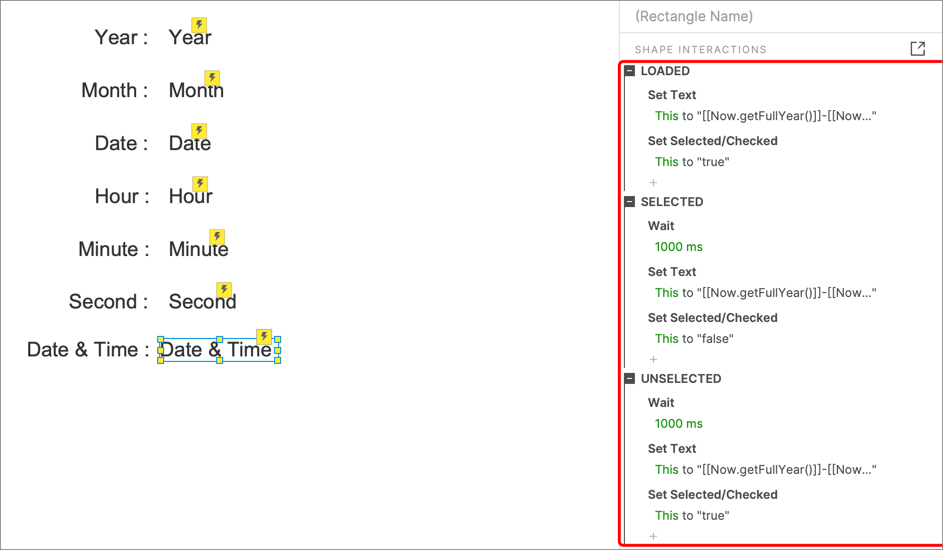Add action under LOADED with plus

[x=653, y=183]
